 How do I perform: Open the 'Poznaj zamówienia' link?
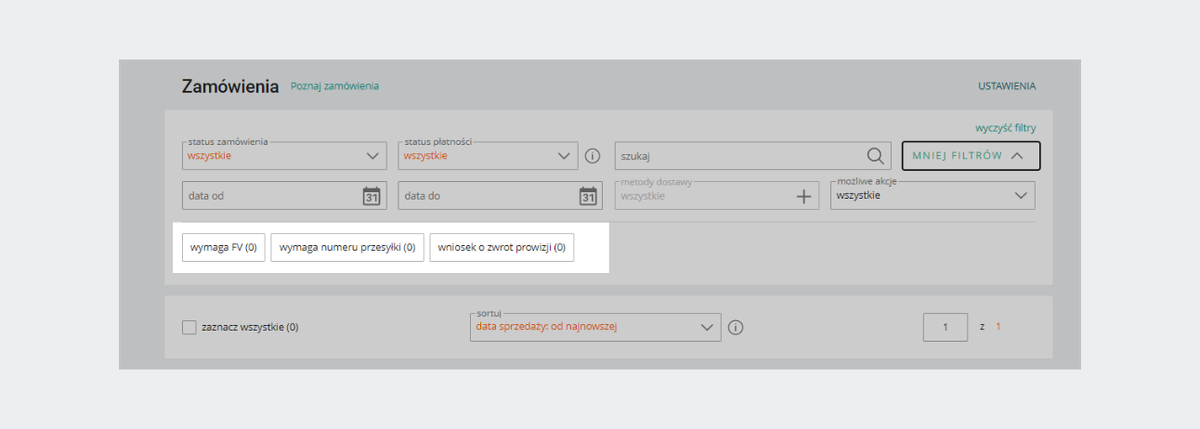tap(334, 86)
